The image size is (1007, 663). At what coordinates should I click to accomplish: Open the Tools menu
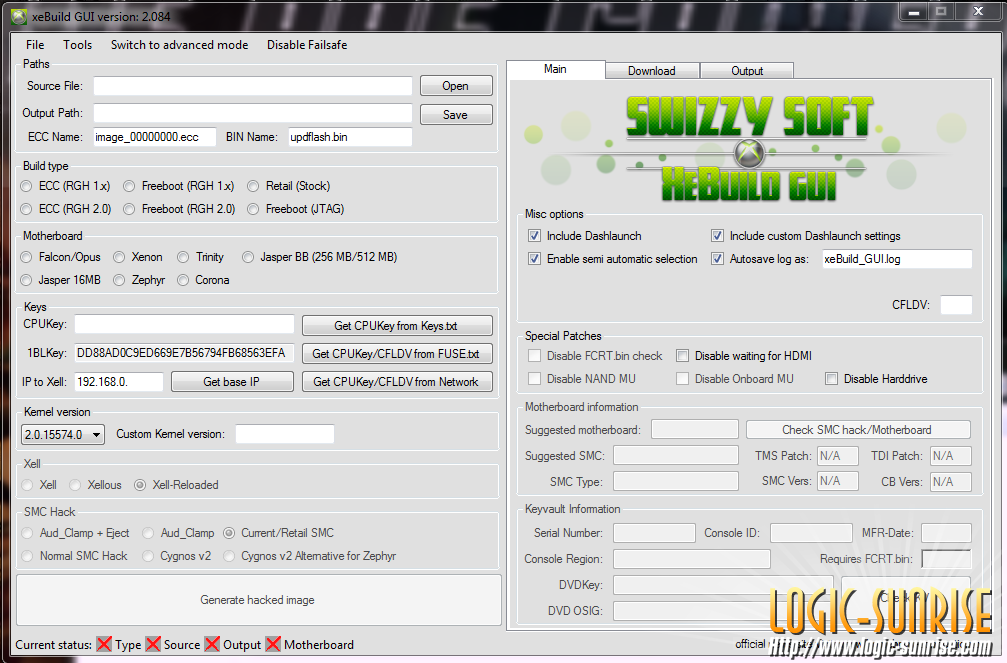point(77,45)
